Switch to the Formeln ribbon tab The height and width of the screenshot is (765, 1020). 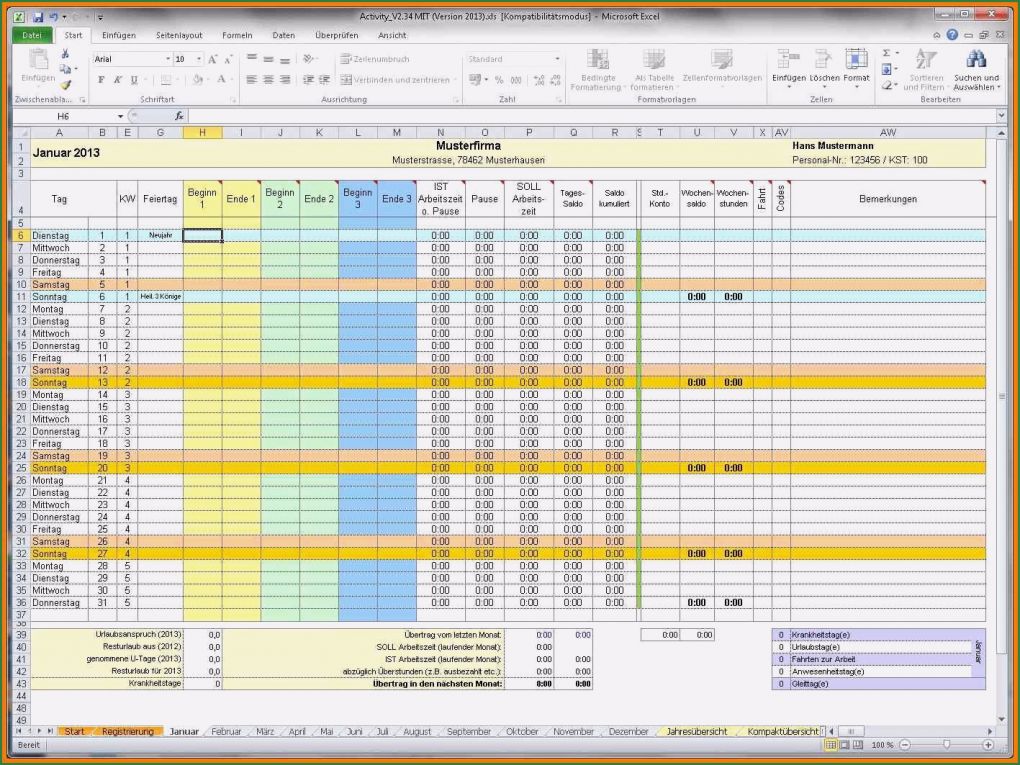tap(237, 35)
